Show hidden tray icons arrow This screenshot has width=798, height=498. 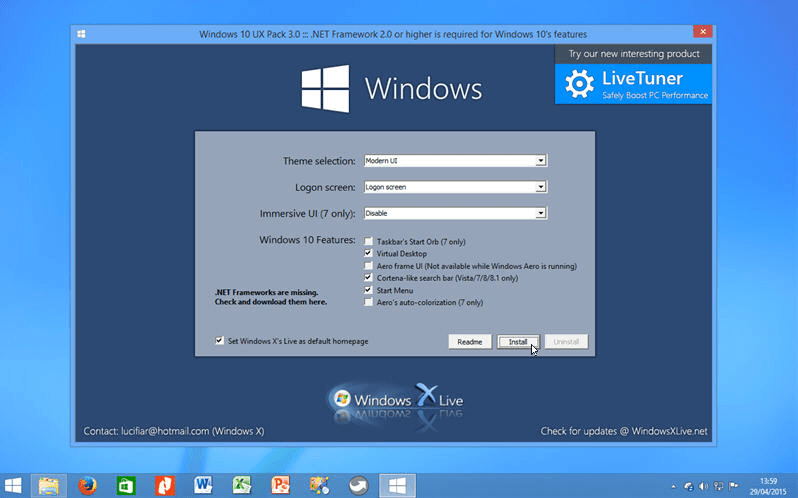point(674,487)
